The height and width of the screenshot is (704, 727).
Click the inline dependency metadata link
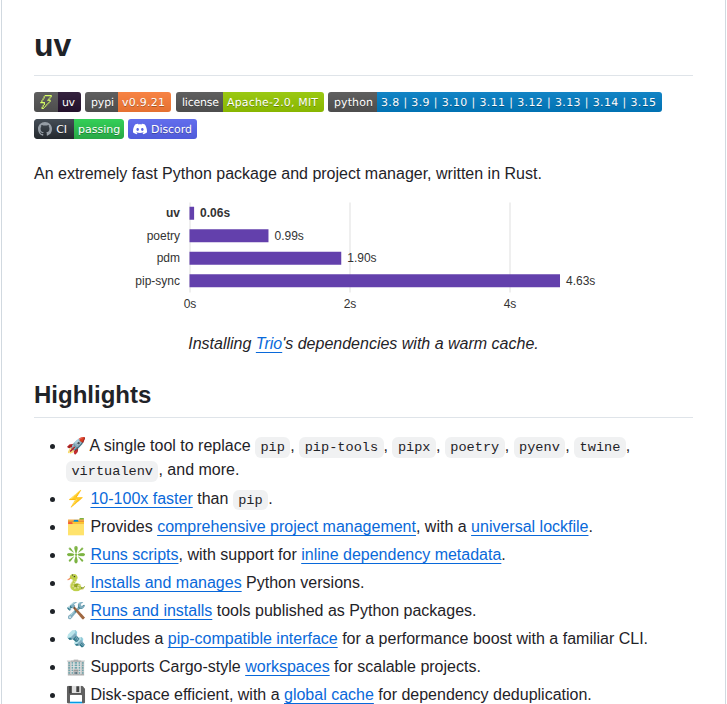point(401,554)
